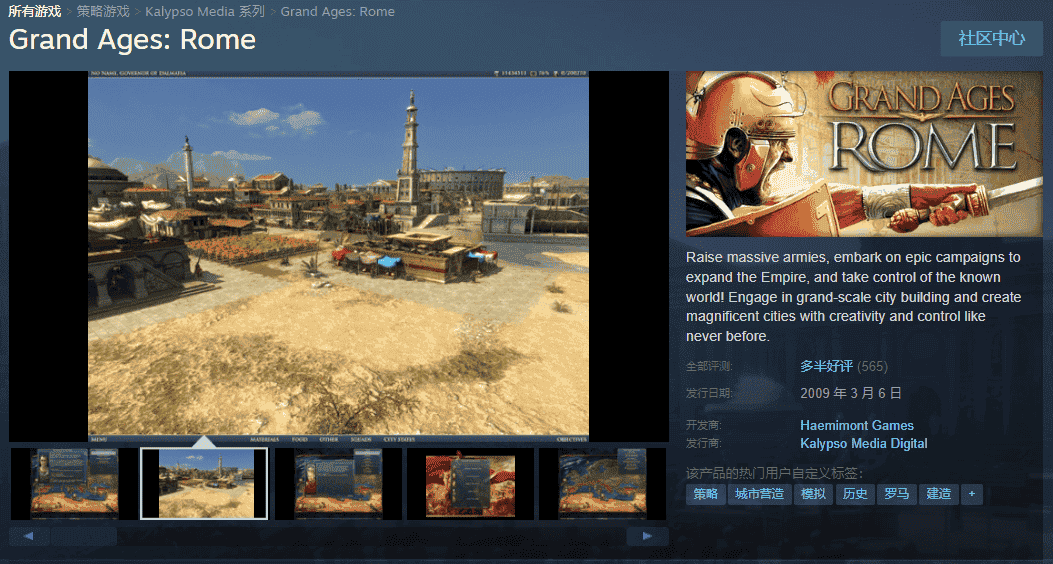Viewport: 1053px width, 564px height.
Task: Select the highlighted city view thumbnail
Action: (x=204, y=483)
